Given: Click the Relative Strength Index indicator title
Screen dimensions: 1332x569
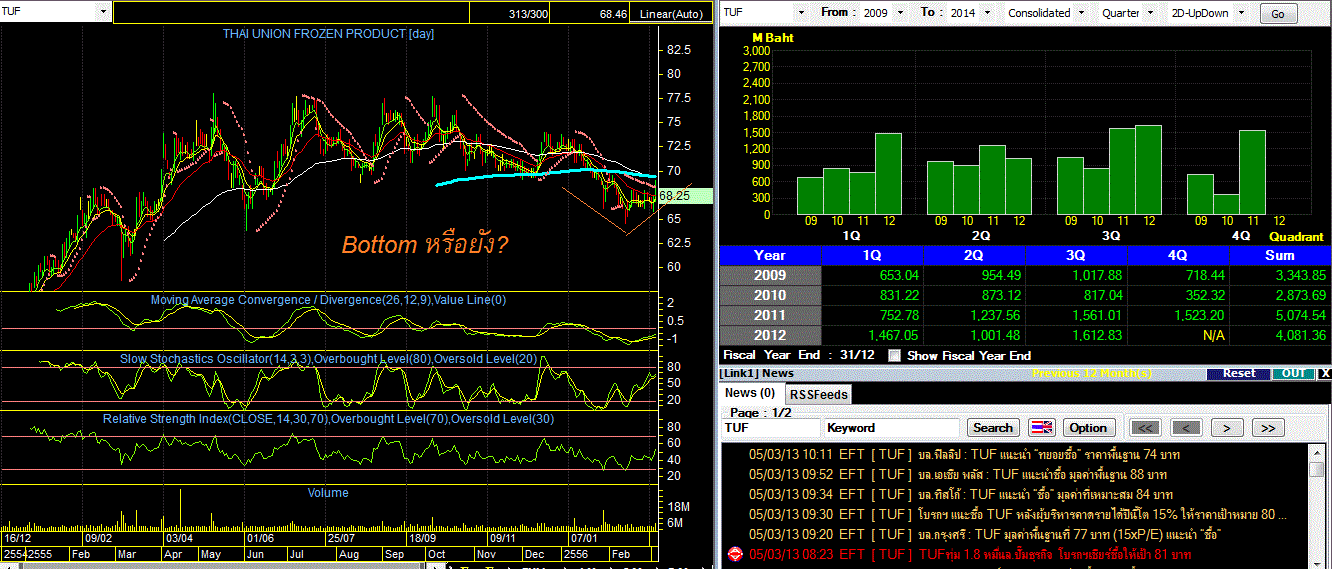Looking at the screenshot, I should point(328,419).
